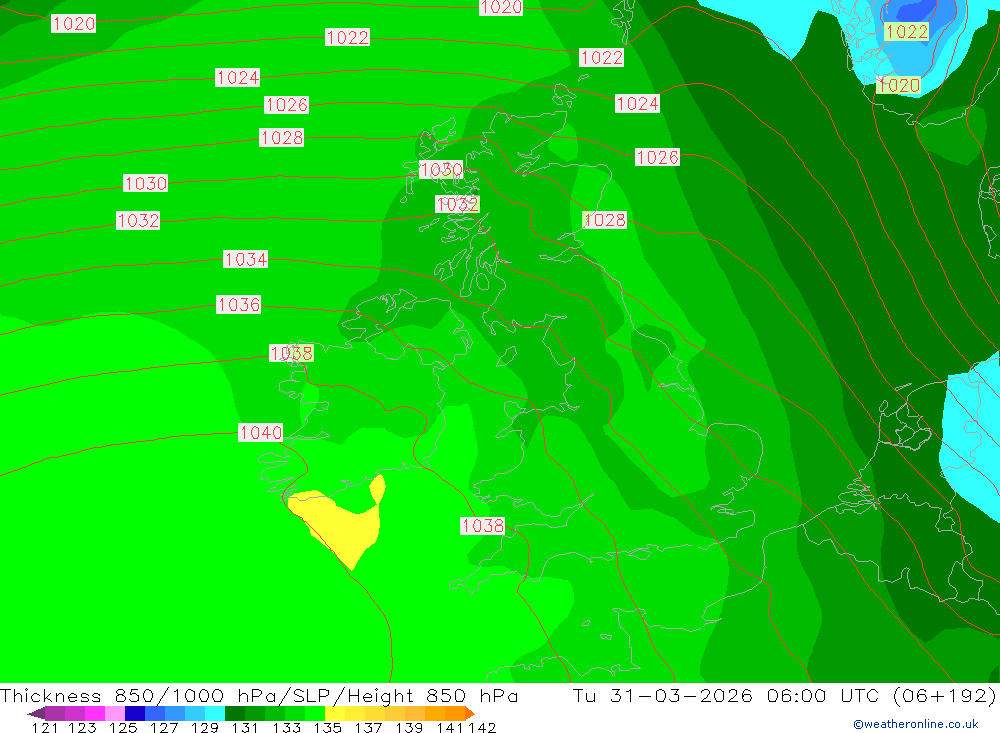
Task: Click the legend value 137
Action: [368, 727]
